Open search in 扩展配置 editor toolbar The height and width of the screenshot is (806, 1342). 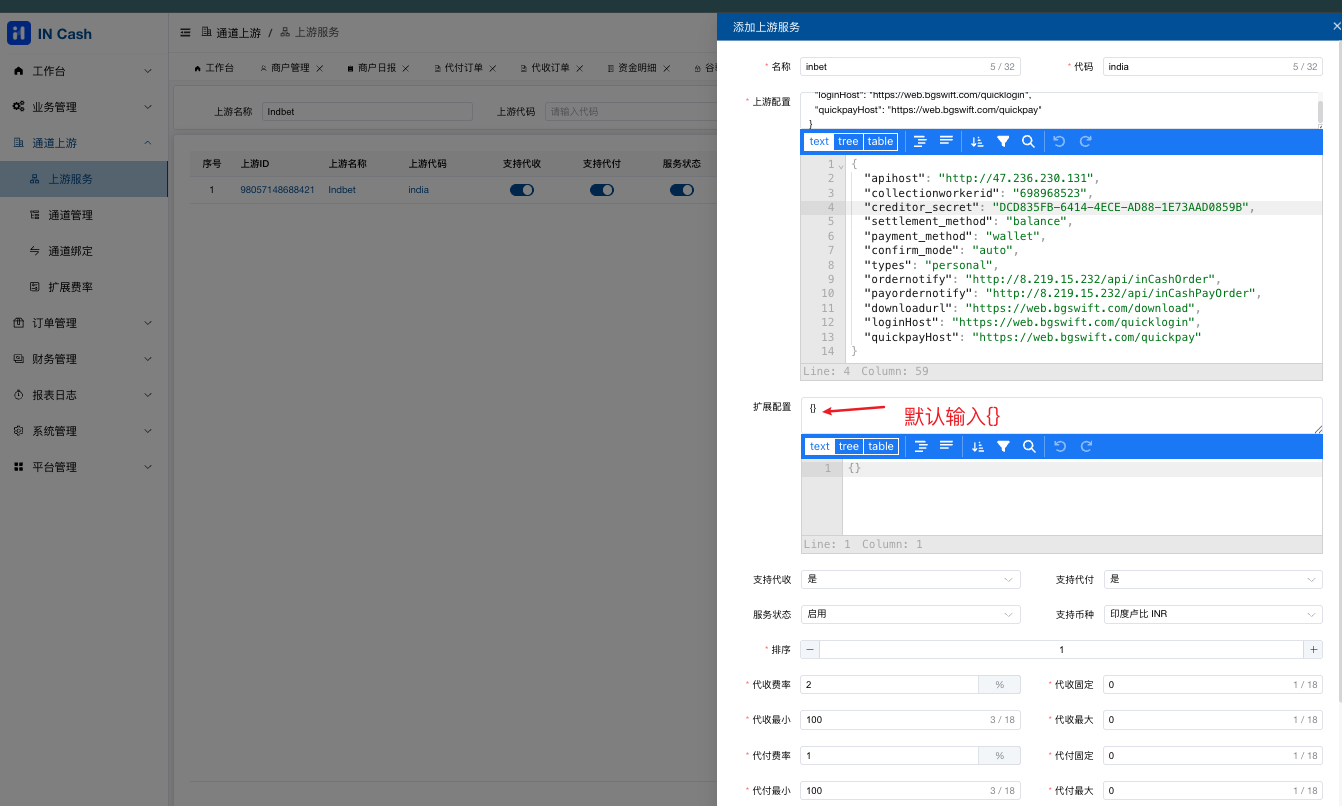[1028, 447]
